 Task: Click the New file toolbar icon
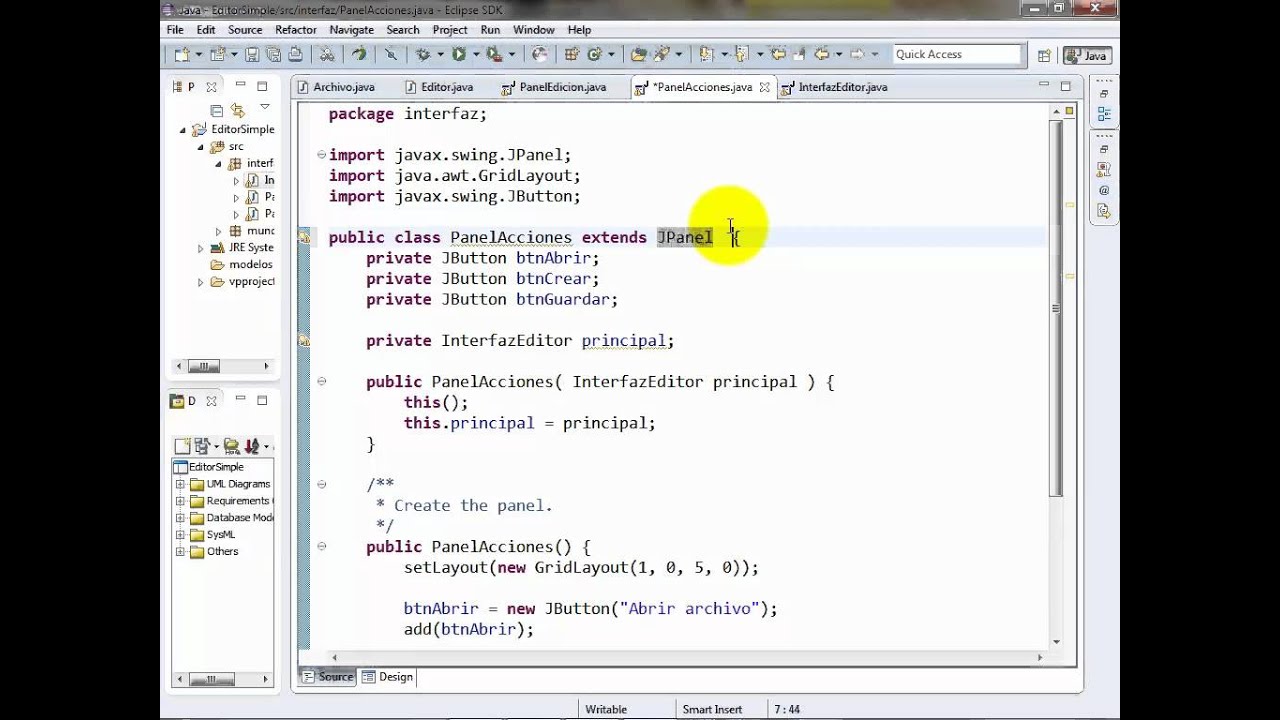coord(181,54)
